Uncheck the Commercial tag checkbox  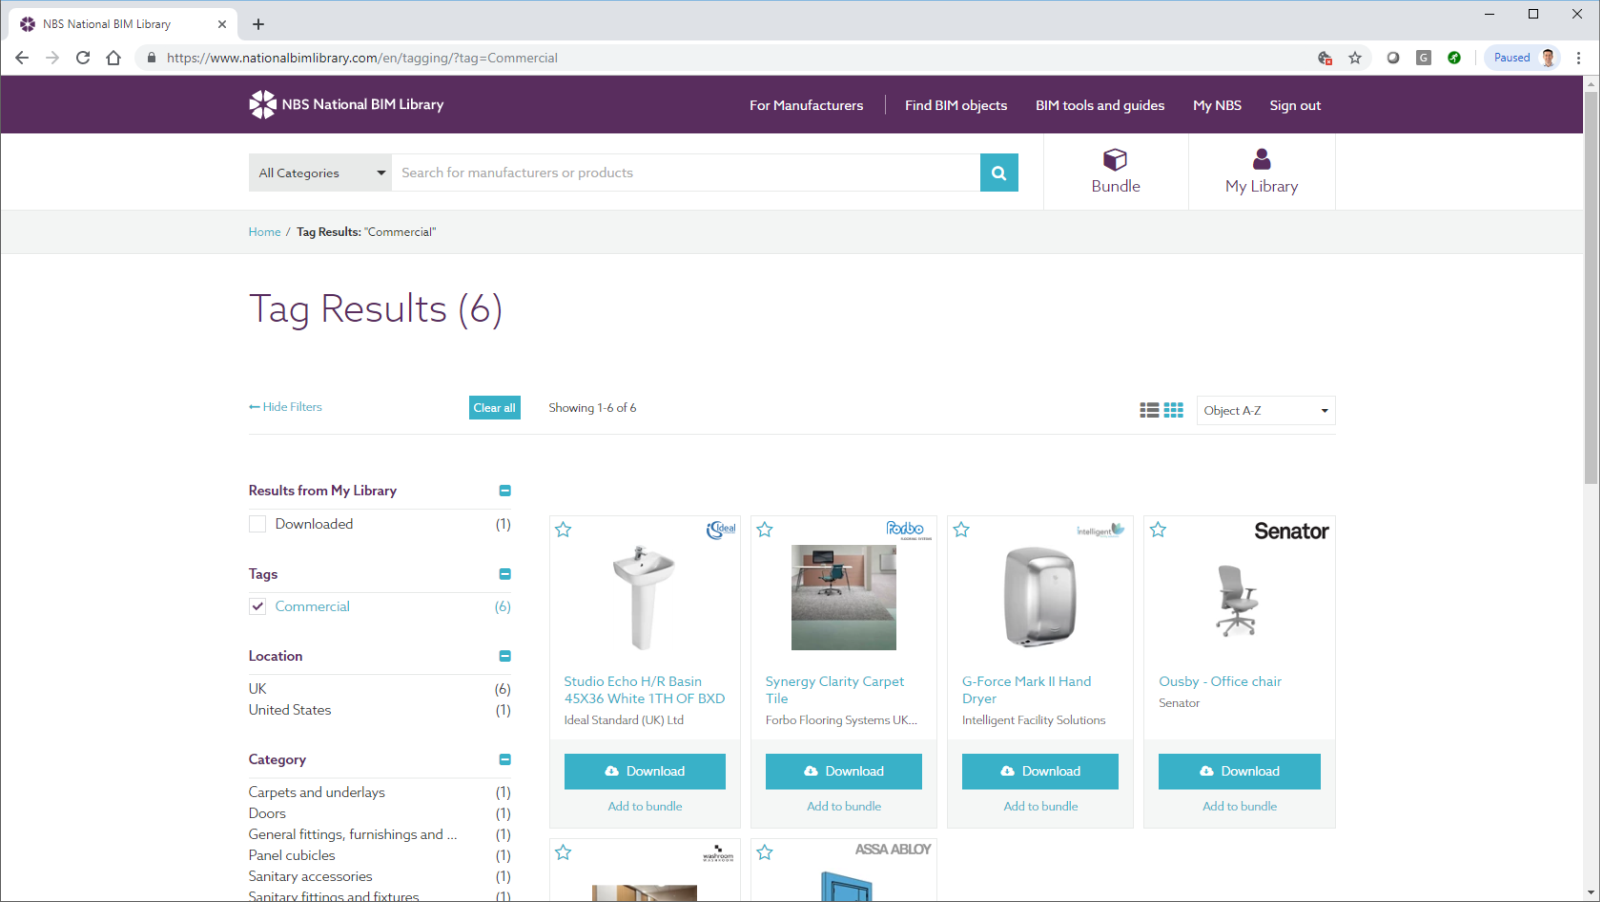[257, 607]
